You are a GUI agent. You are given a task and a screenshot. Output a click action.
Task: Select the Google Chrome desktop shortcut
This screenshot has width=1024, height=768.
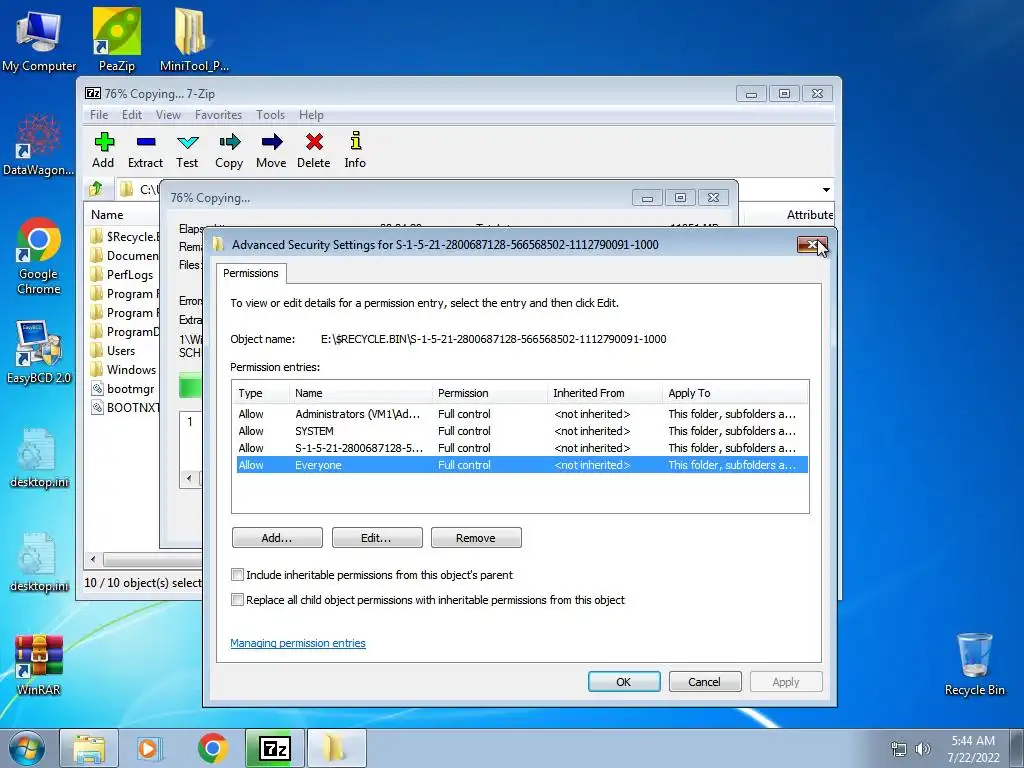39,256
